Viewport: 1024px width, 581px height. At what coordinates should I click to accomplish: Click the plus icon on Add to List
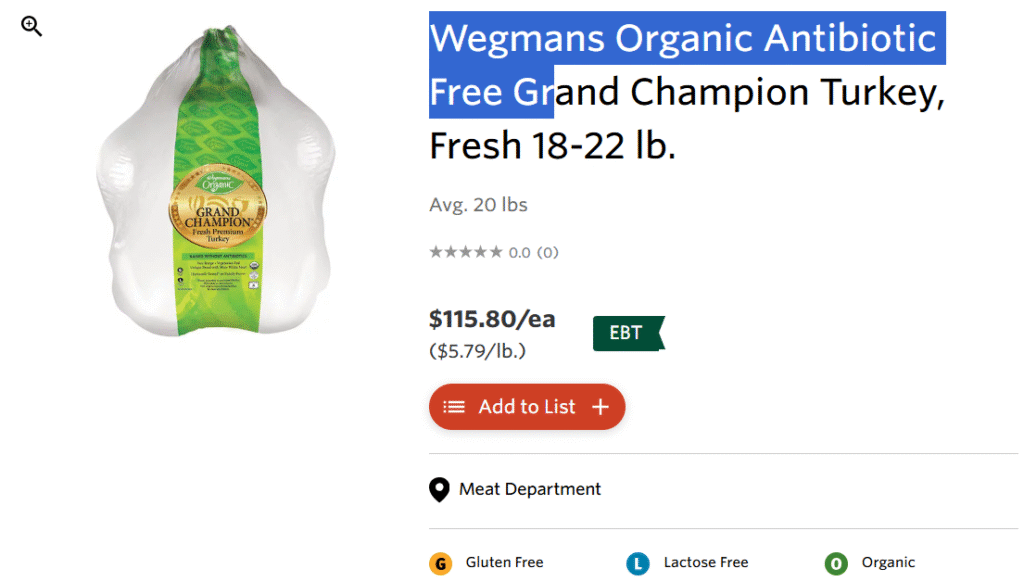point(600,407)
